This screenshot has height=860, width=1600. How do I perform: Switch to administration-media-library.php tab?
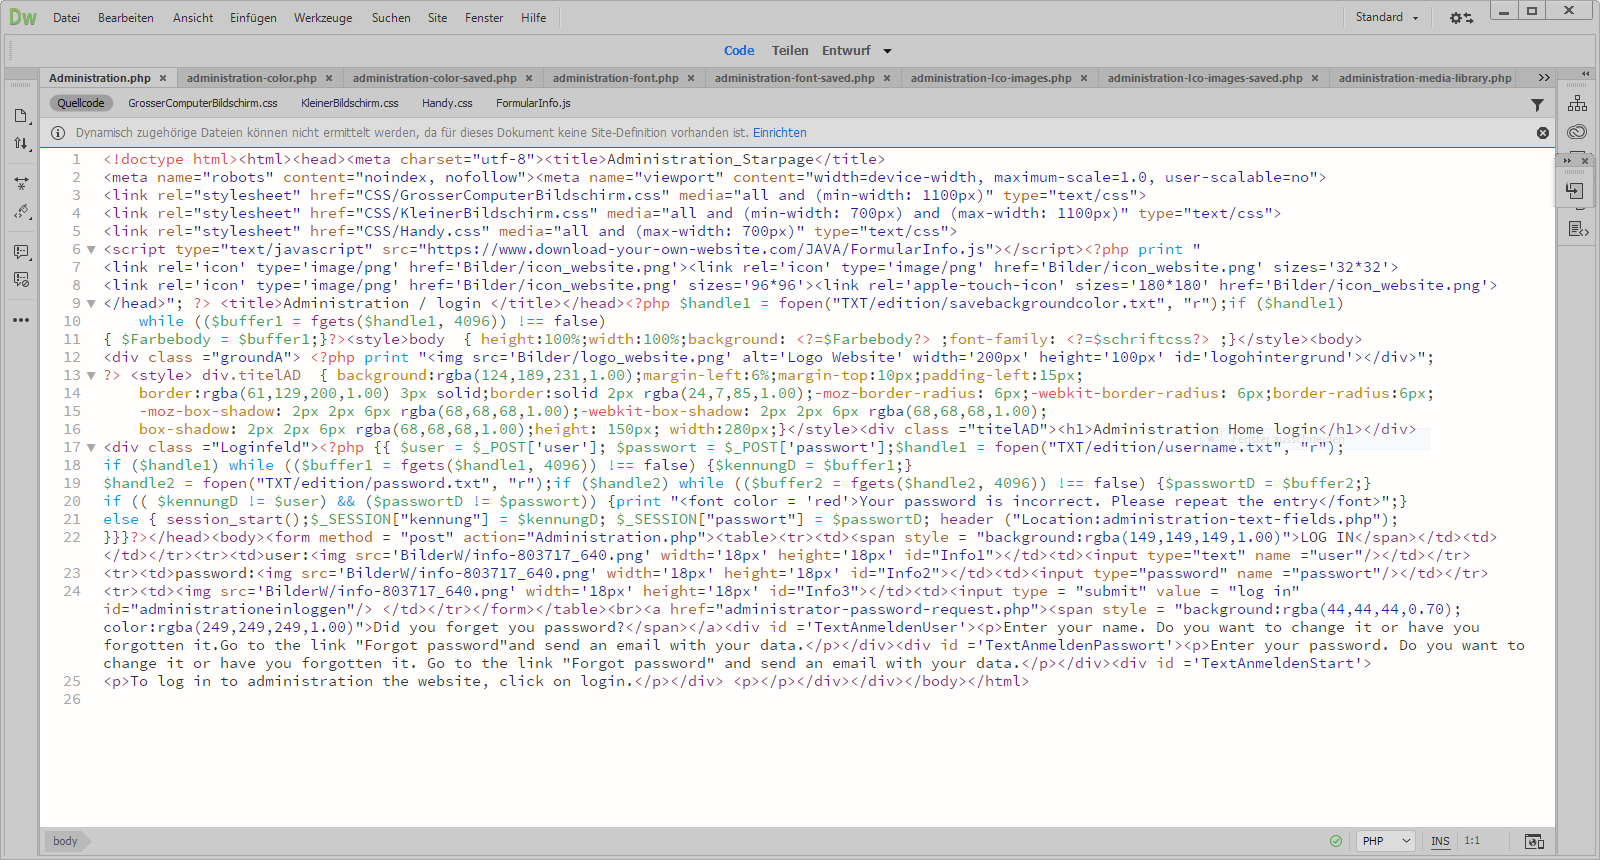point(1425,78)
